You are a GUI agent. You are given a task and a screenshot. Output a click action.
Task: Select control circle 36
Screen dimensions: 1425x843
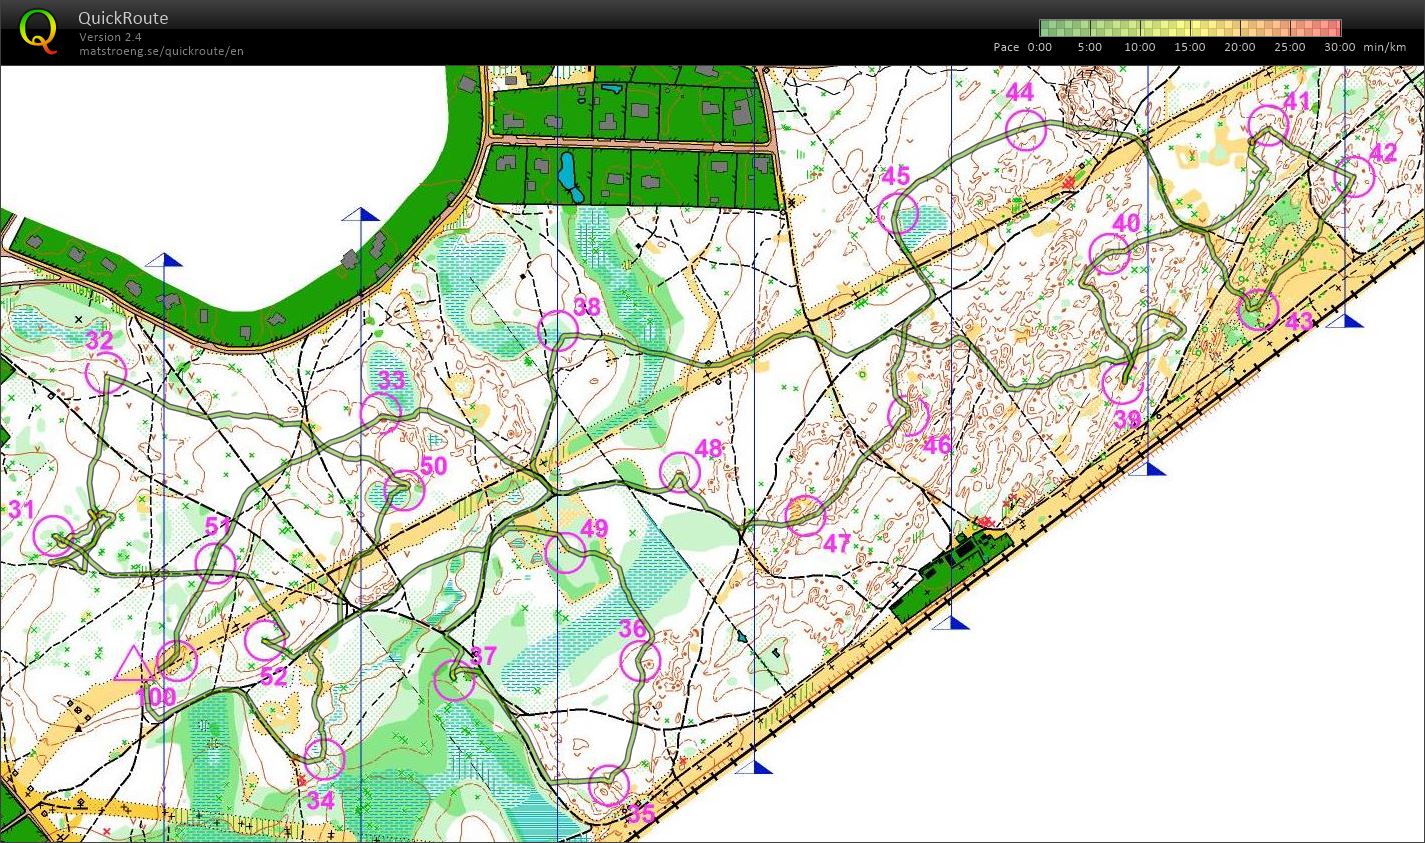(640, 661)
